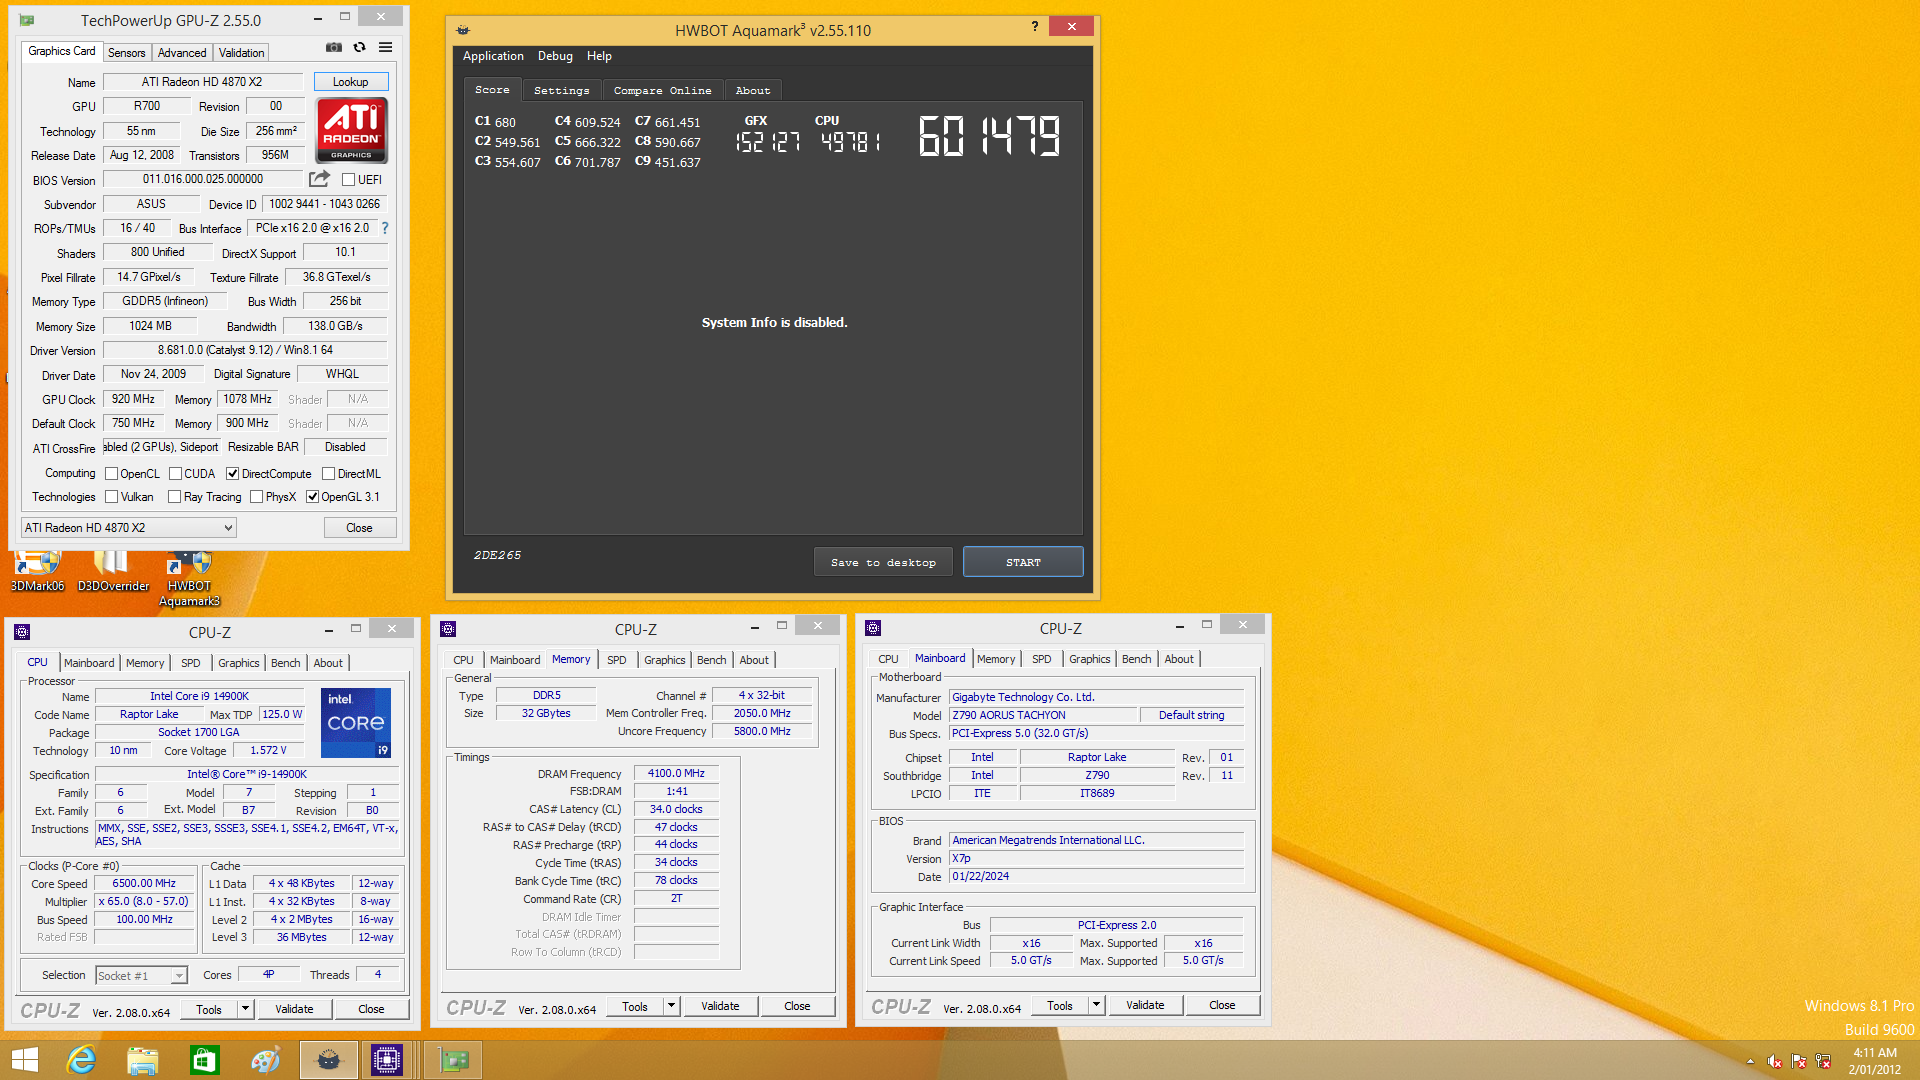
Task: Switch to the Sensors tab in GPU-Z
Action: [127, 53]
